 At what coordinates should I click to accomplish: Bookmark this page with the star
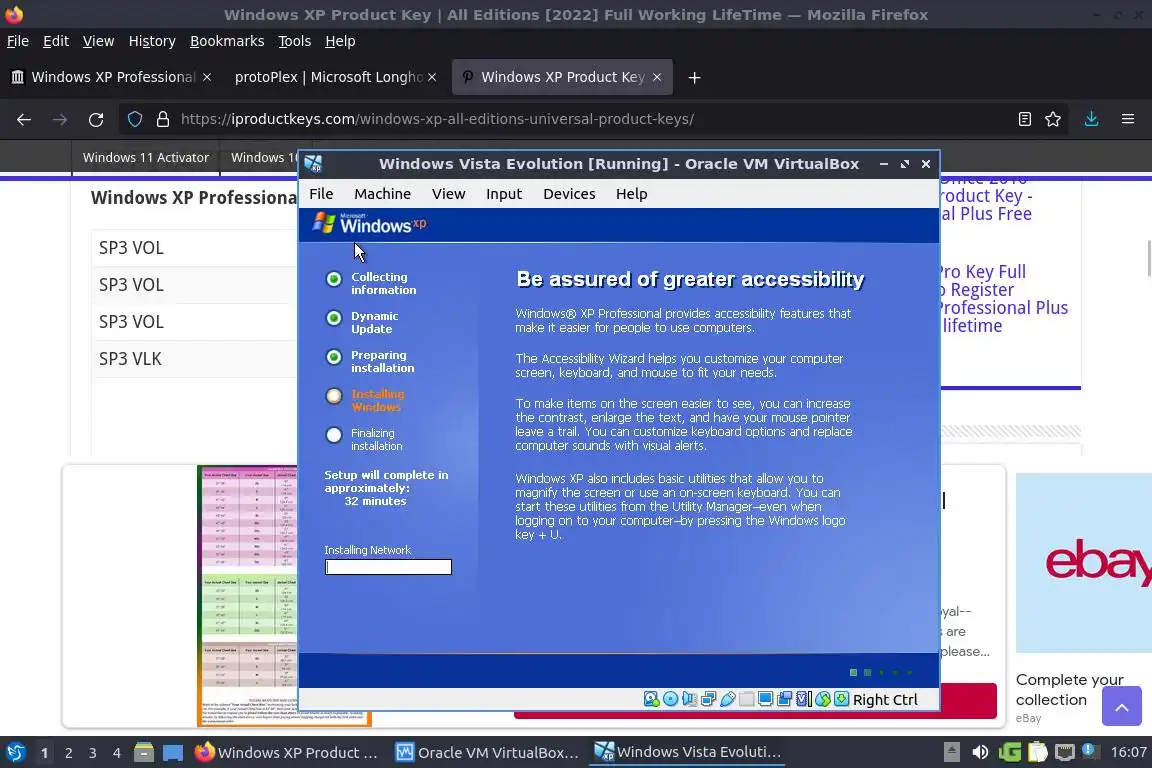coord(1053,119)
